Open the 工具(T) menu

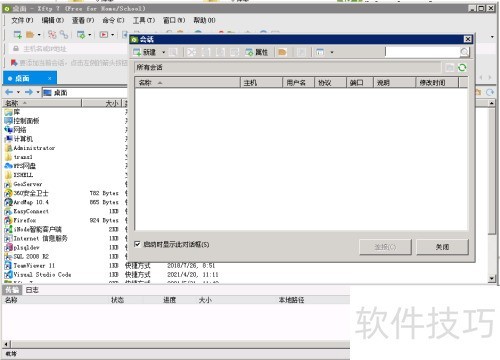144,20
